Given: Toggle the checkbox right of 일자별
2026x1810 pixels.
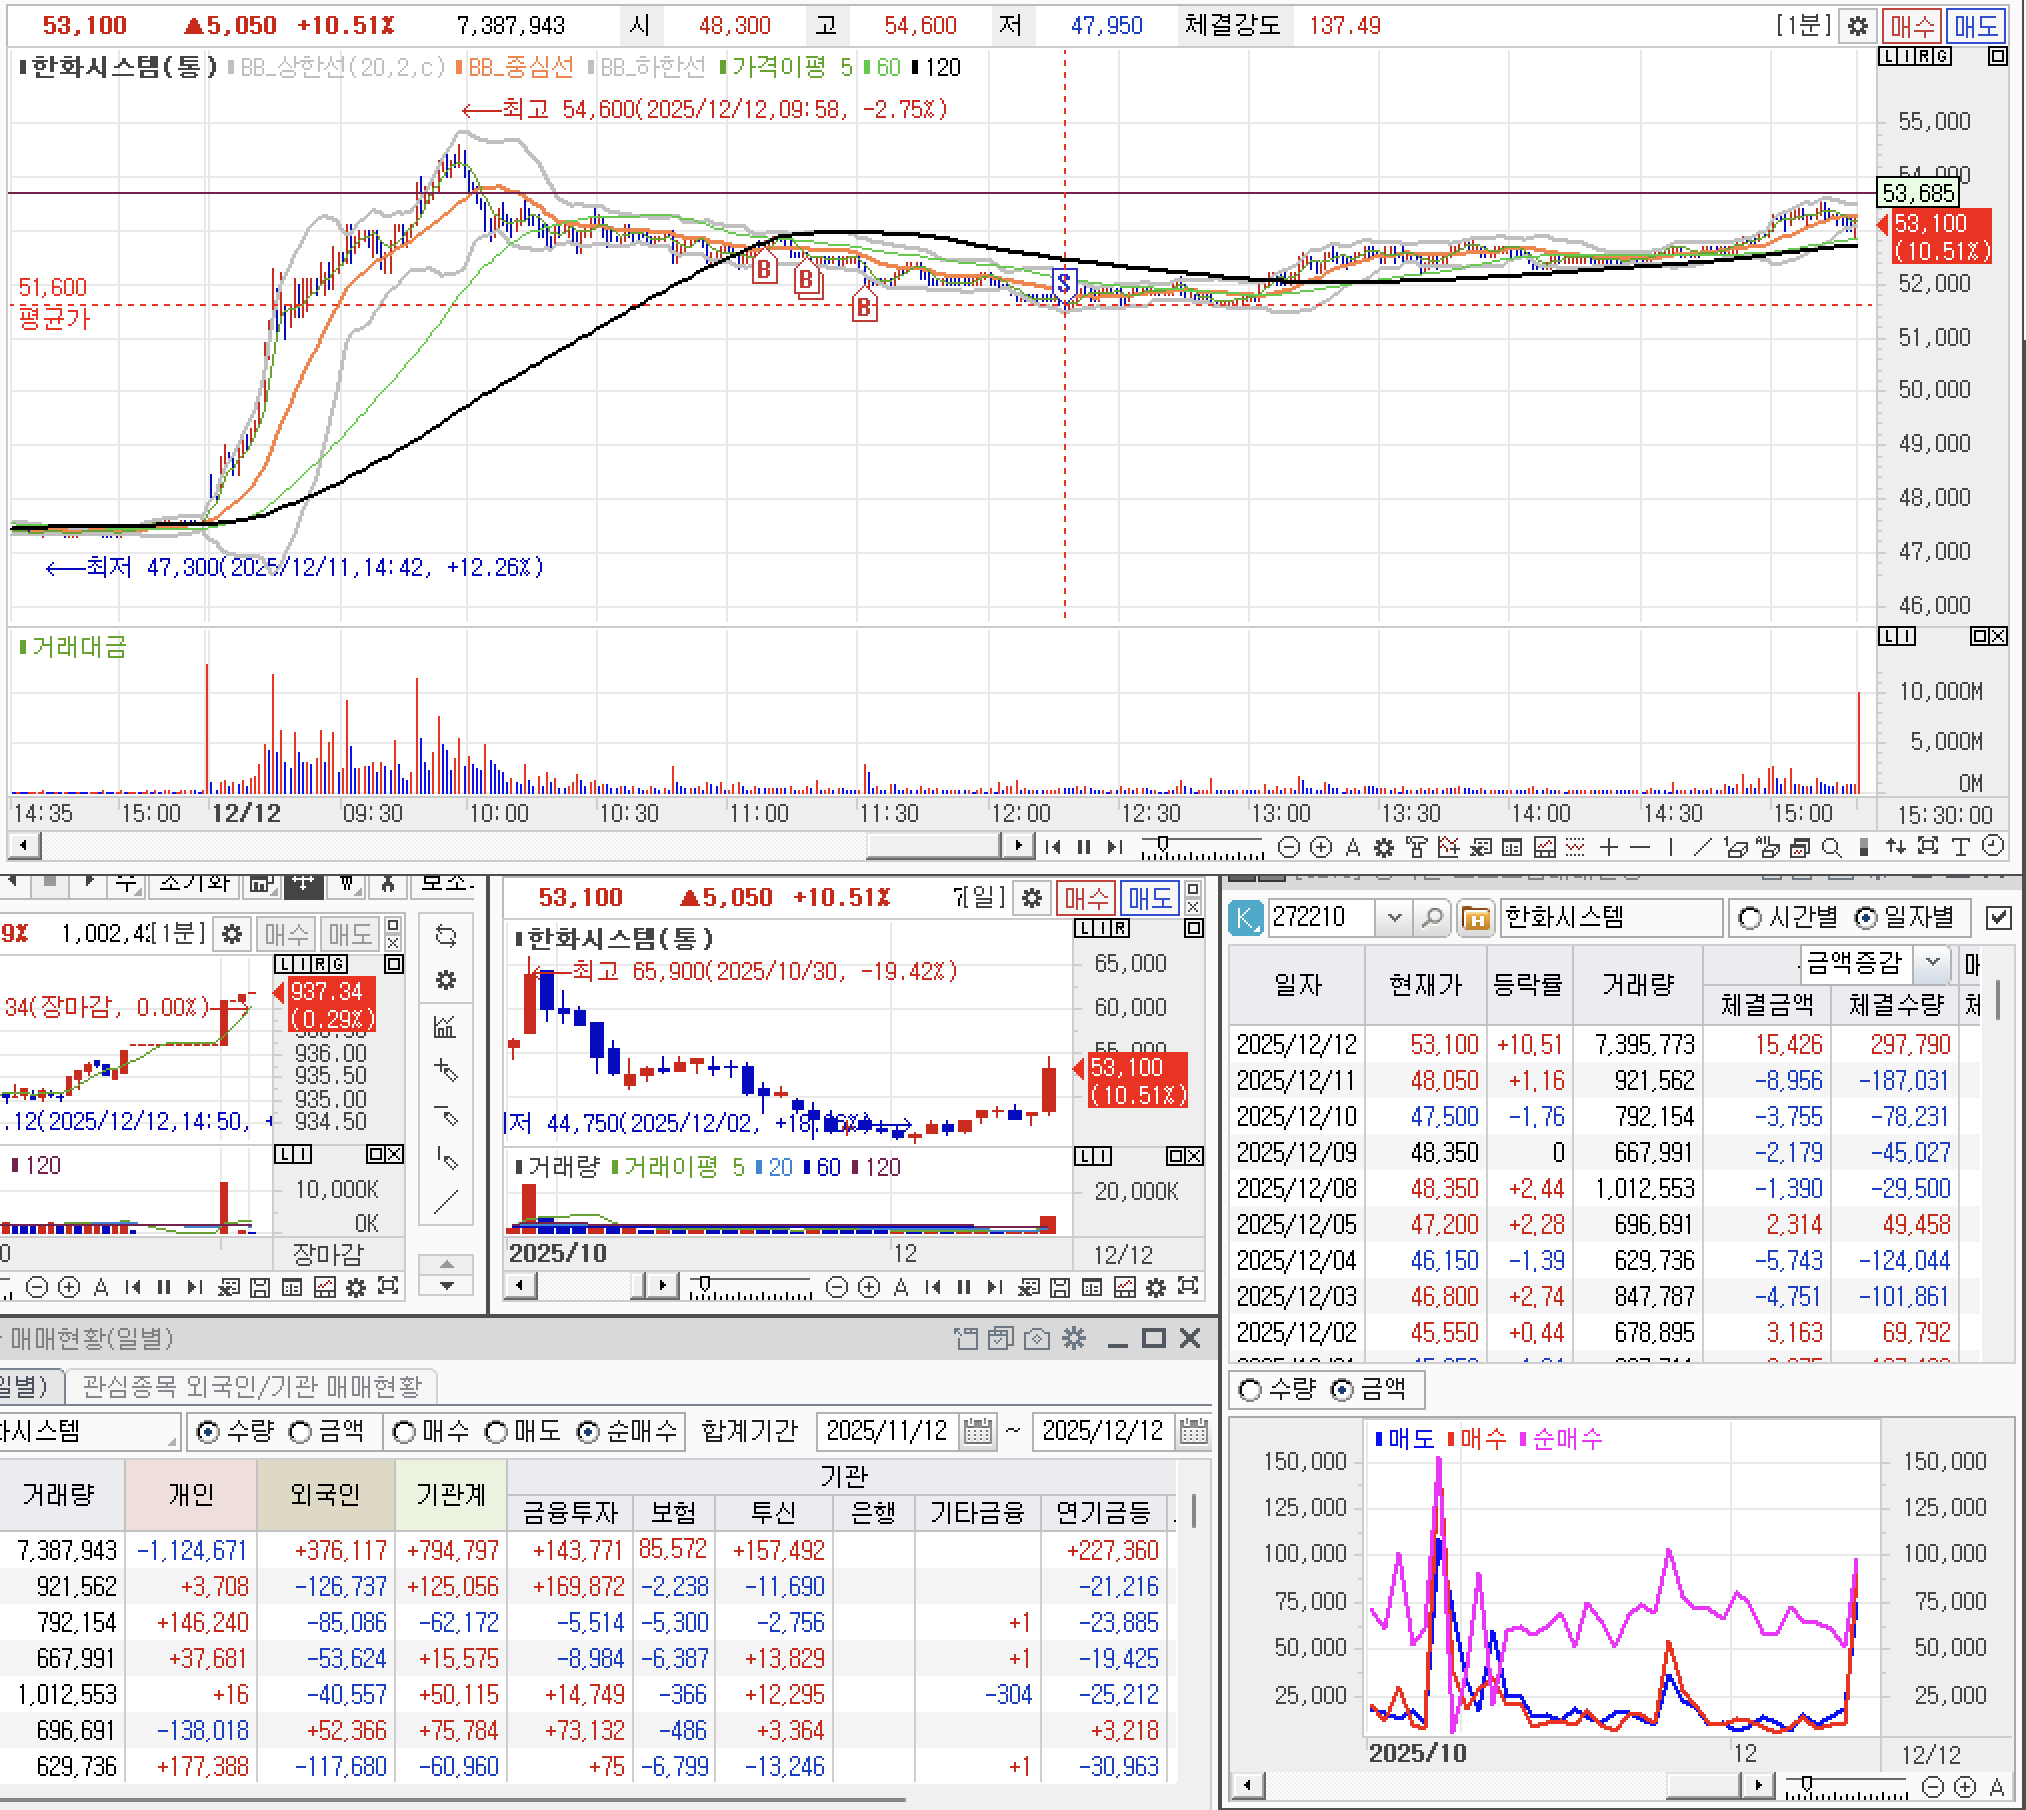Looking at the screenshot, I should pos(1998,917).
